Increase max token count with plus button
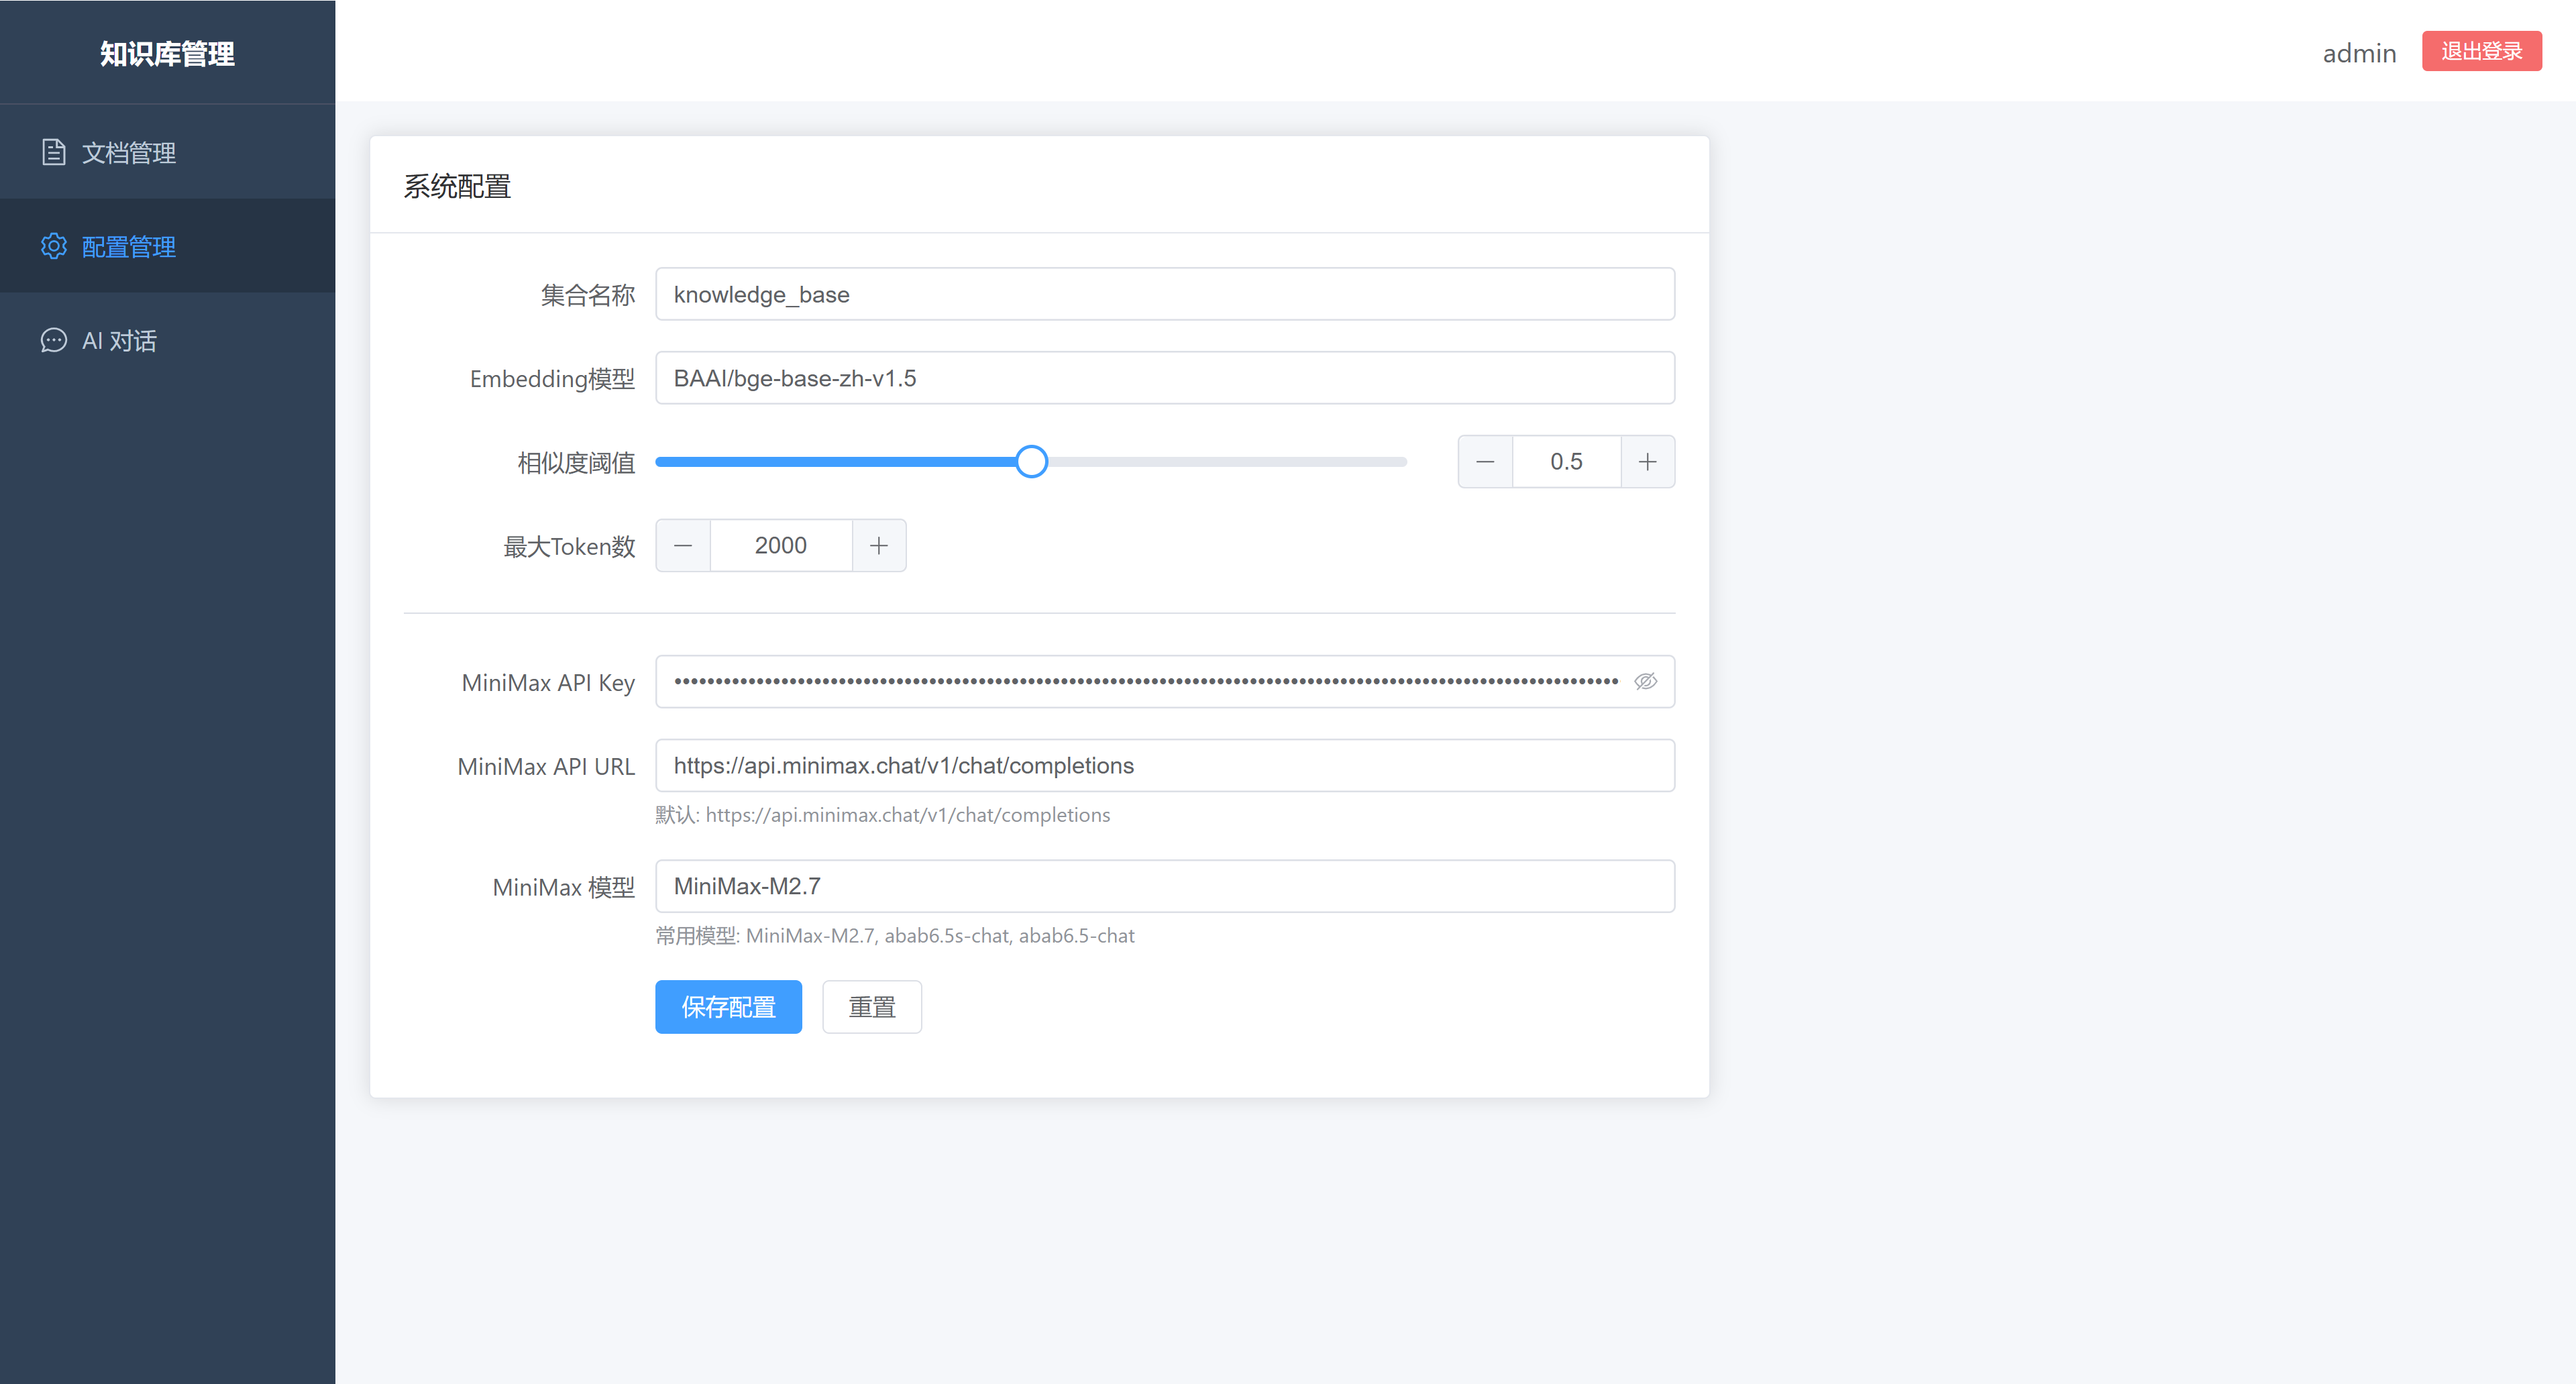 (879, 545)
